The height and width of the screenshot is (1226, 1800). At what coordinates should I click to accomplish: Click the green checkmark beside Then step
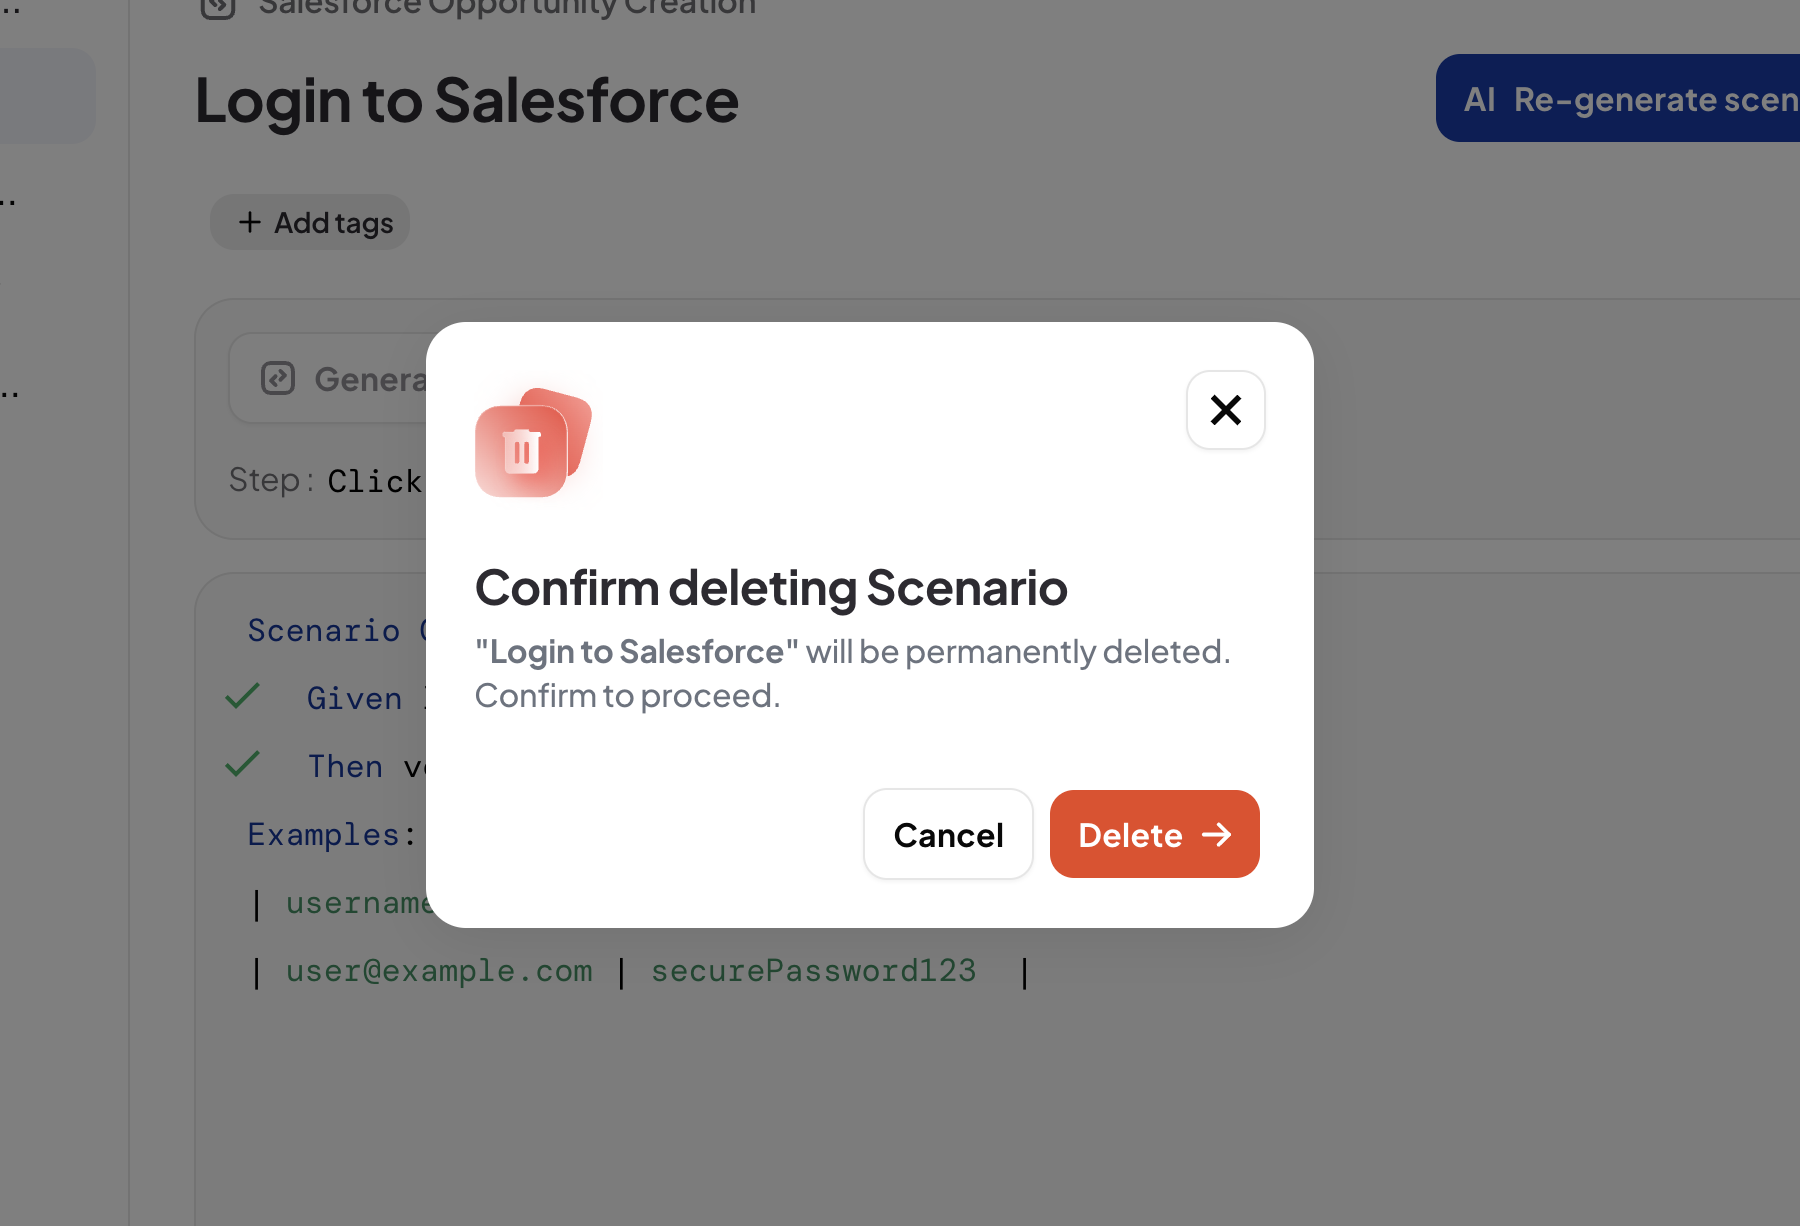pos(242,764)
